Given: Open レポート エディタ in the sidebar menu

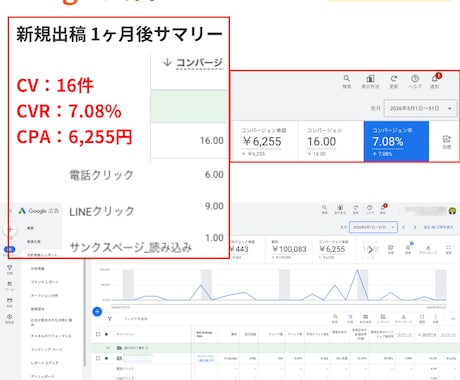Looking at the screenshot, I should 44,363.
